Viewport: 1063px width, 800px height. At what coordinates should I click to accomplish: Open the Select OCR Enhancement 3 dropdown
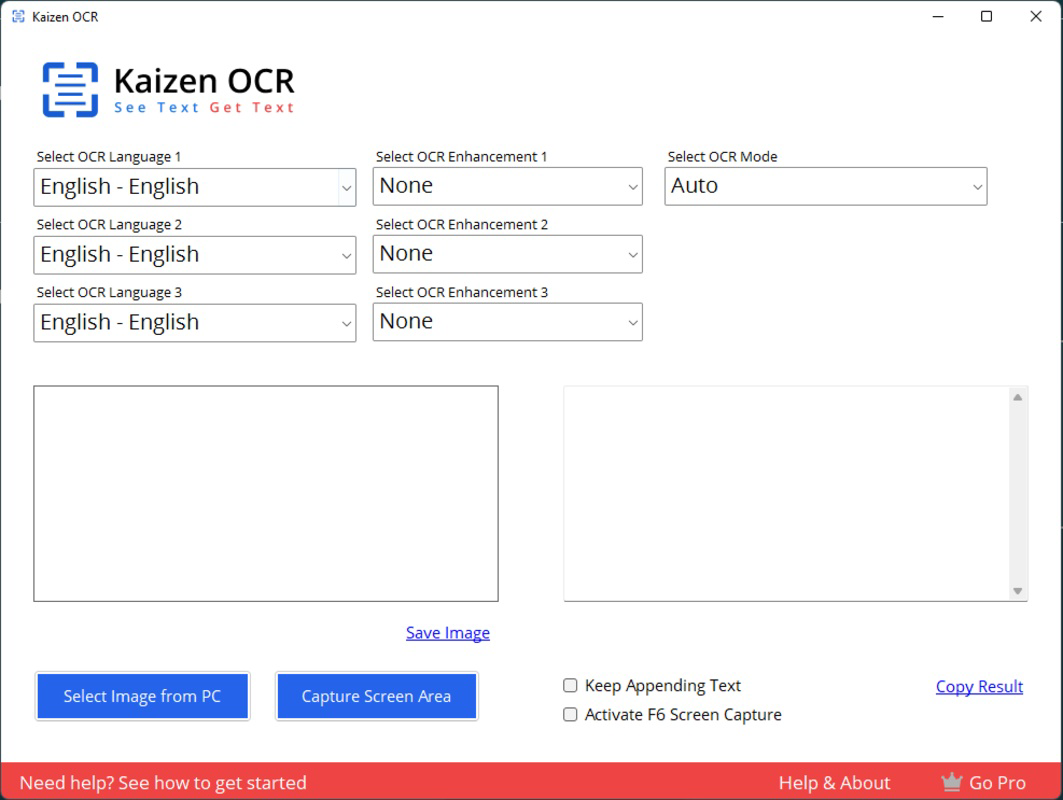(x=507, y=322)
